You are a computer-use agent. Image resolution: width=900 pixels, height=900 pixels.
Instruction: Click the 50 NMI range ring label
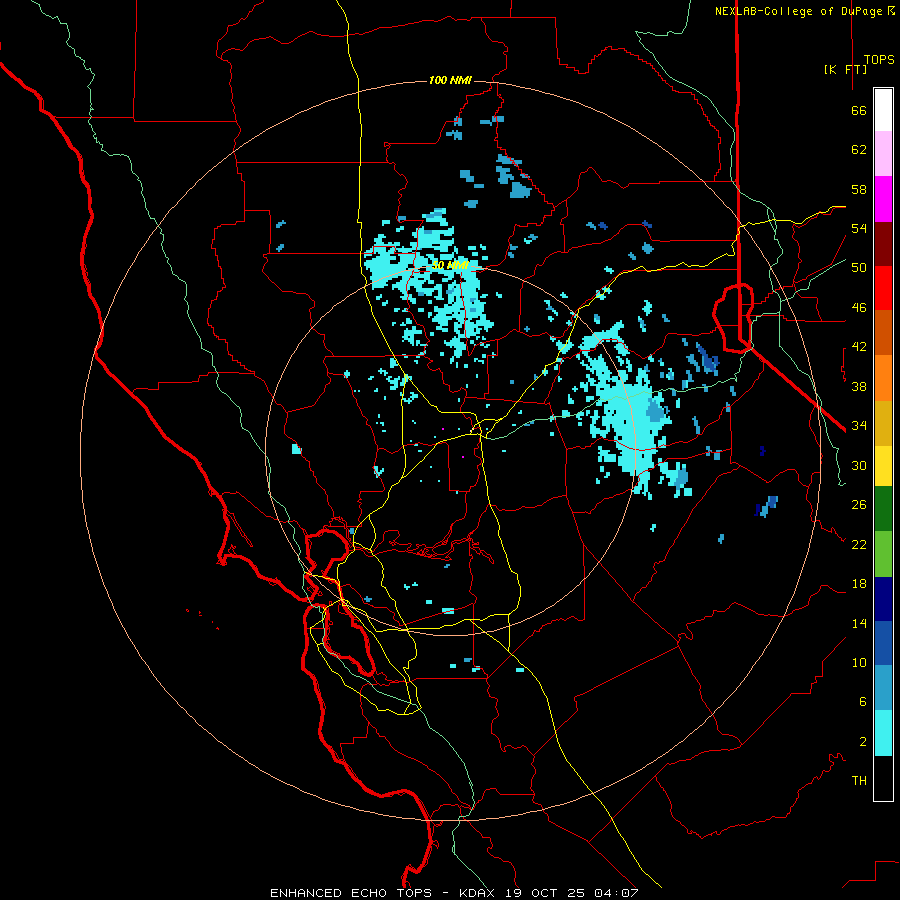click(x=449, y=265)
